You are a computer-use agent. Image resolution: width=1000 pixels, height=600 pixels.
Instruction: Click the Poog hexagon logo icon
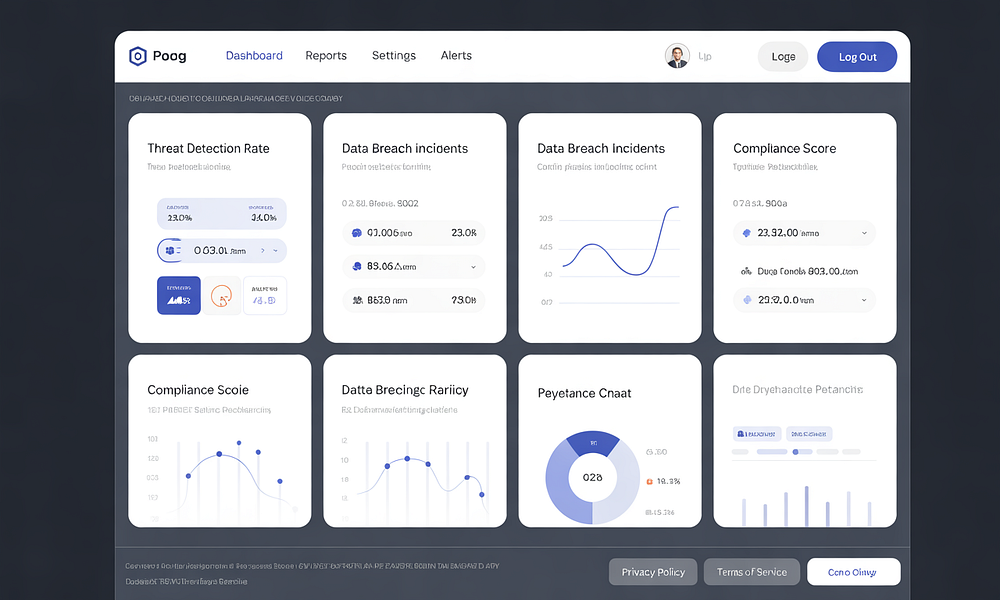click(137, 56)
